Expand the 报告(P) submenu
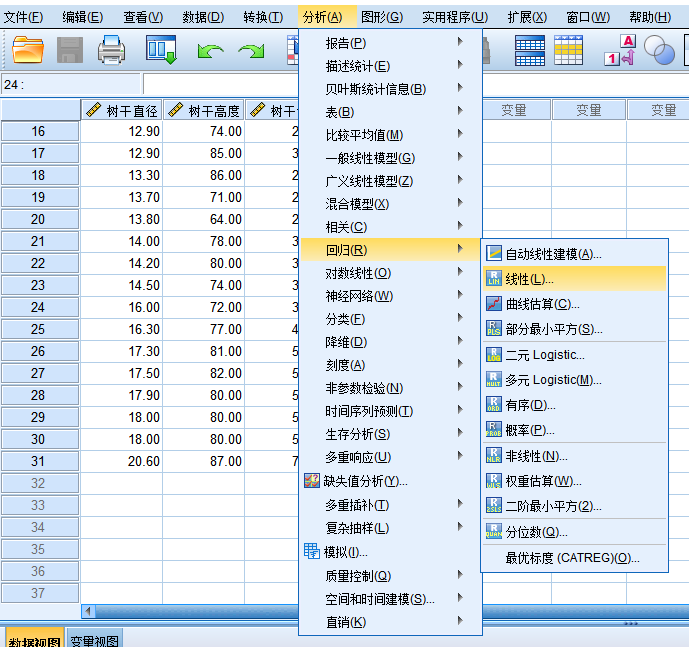689x647 pixels. pyautogui.click(x=390, y=43)
